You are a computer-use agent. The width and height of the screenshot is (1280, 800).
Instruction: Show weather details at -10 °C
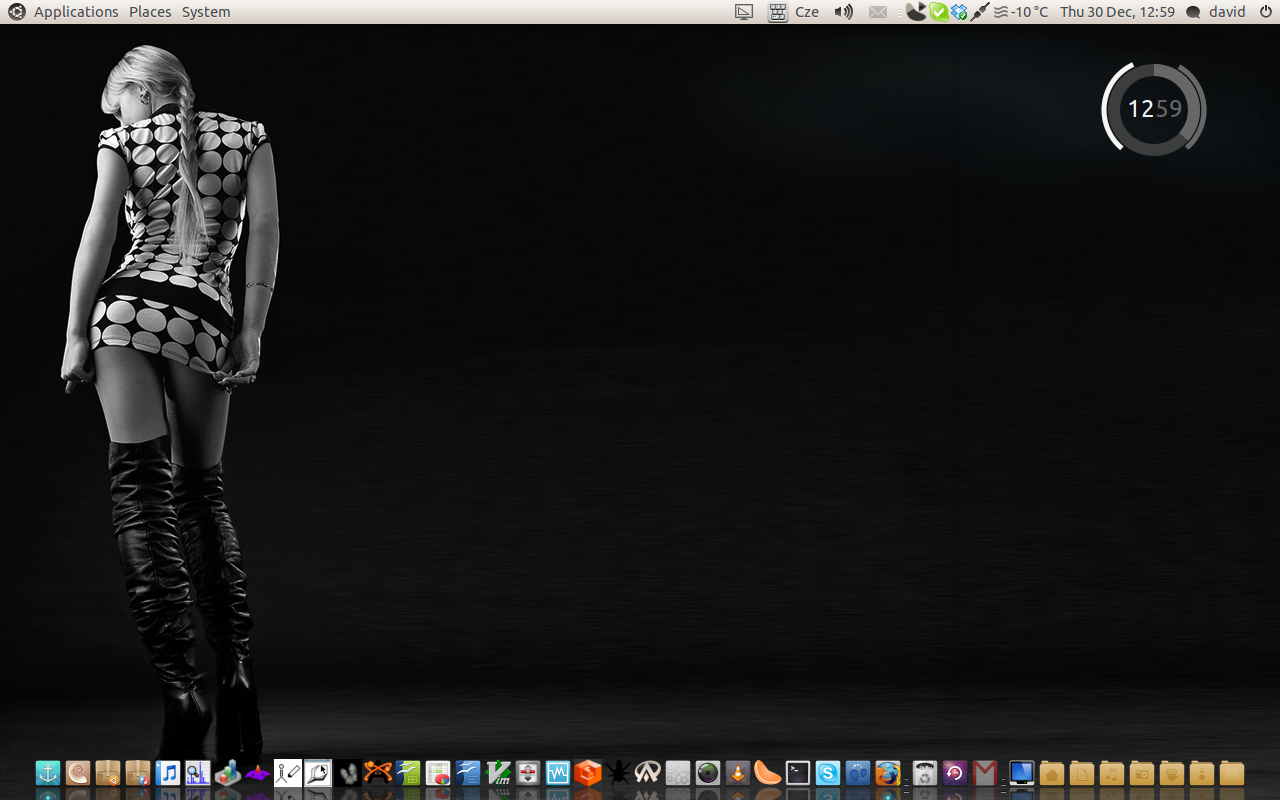click(1021, 12)
